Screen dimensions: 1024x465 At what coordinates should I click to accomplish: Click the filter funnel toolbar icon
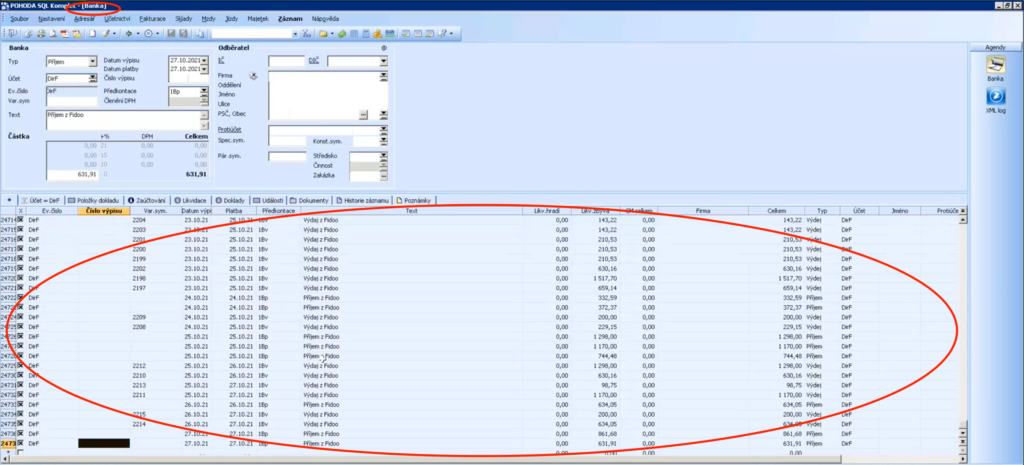(306, 33)
